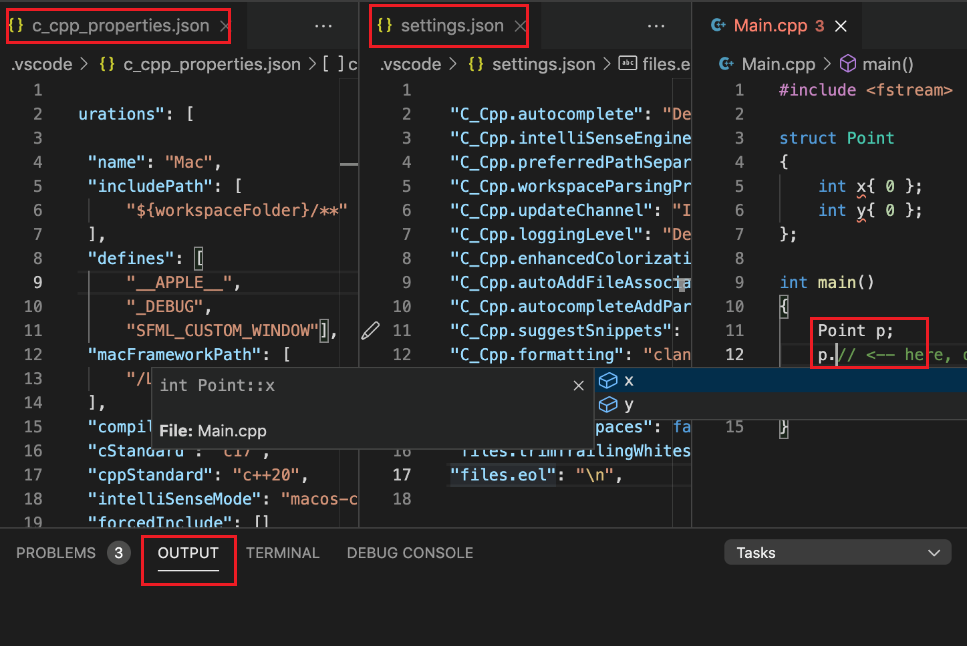Click the array bracket icon in c_cpp_properties breadcrumb

334,64
